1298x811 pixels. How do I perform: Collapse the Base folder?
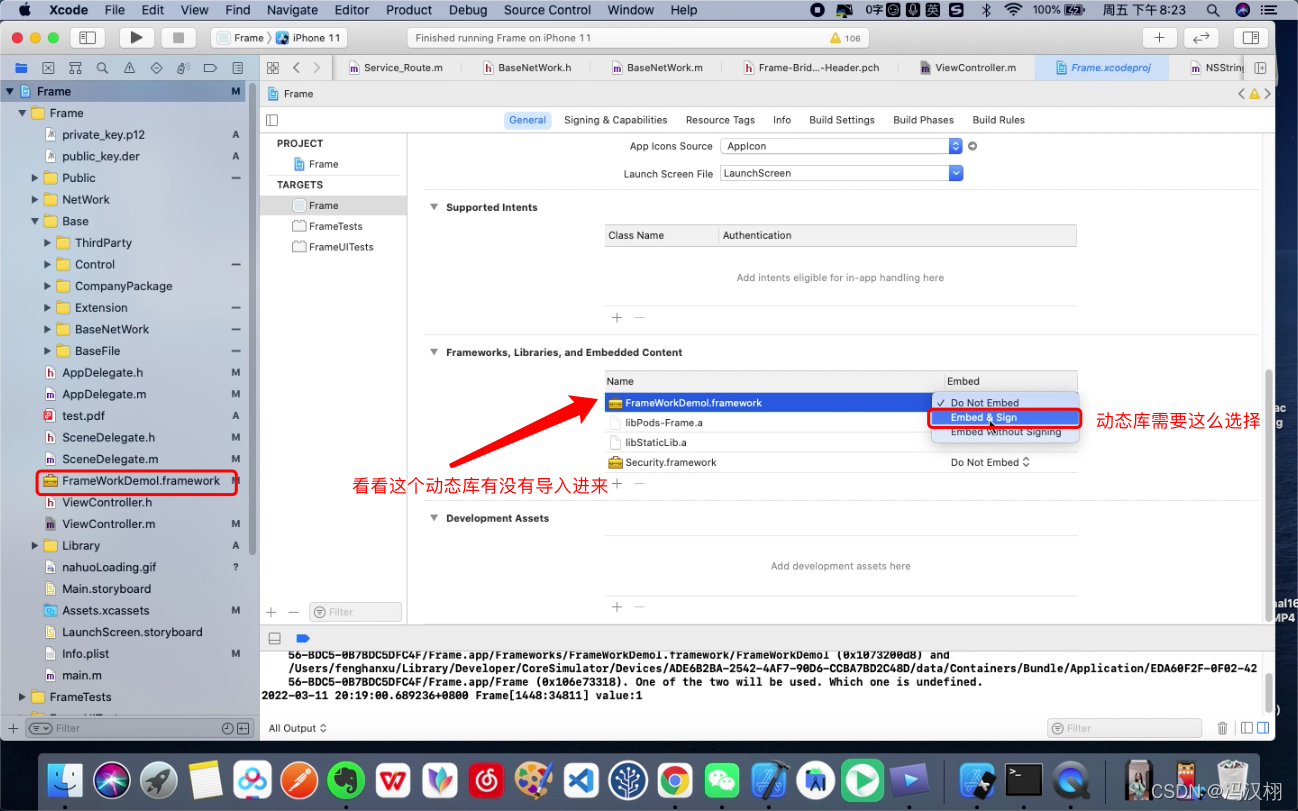(x=34, y=221)
